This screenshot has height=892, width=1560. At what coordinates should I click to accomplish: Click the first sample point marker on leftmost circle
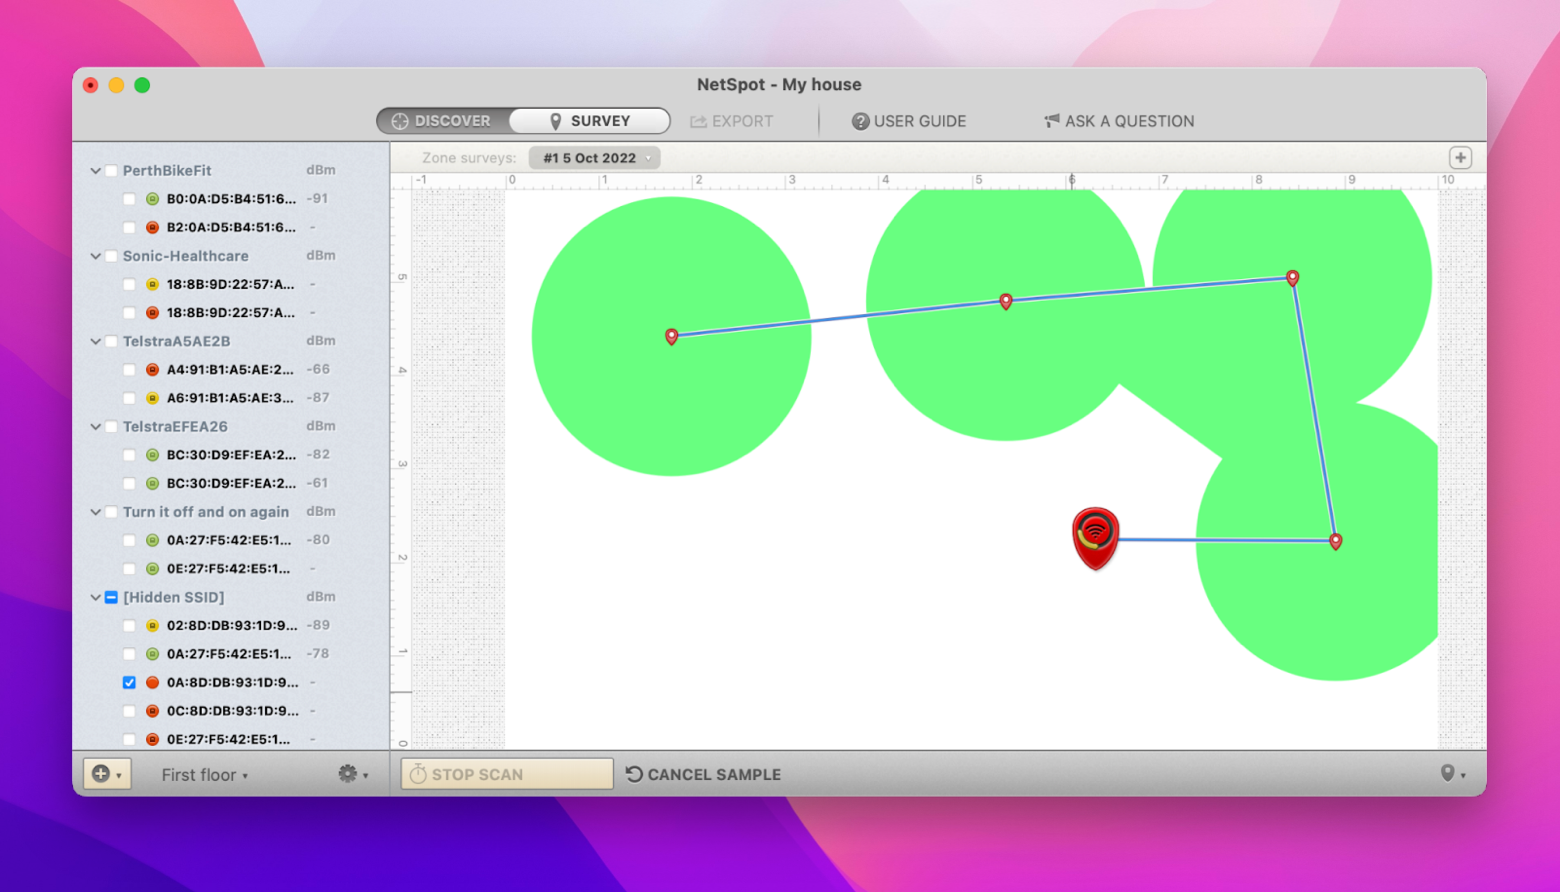click(x=672, y=337)
